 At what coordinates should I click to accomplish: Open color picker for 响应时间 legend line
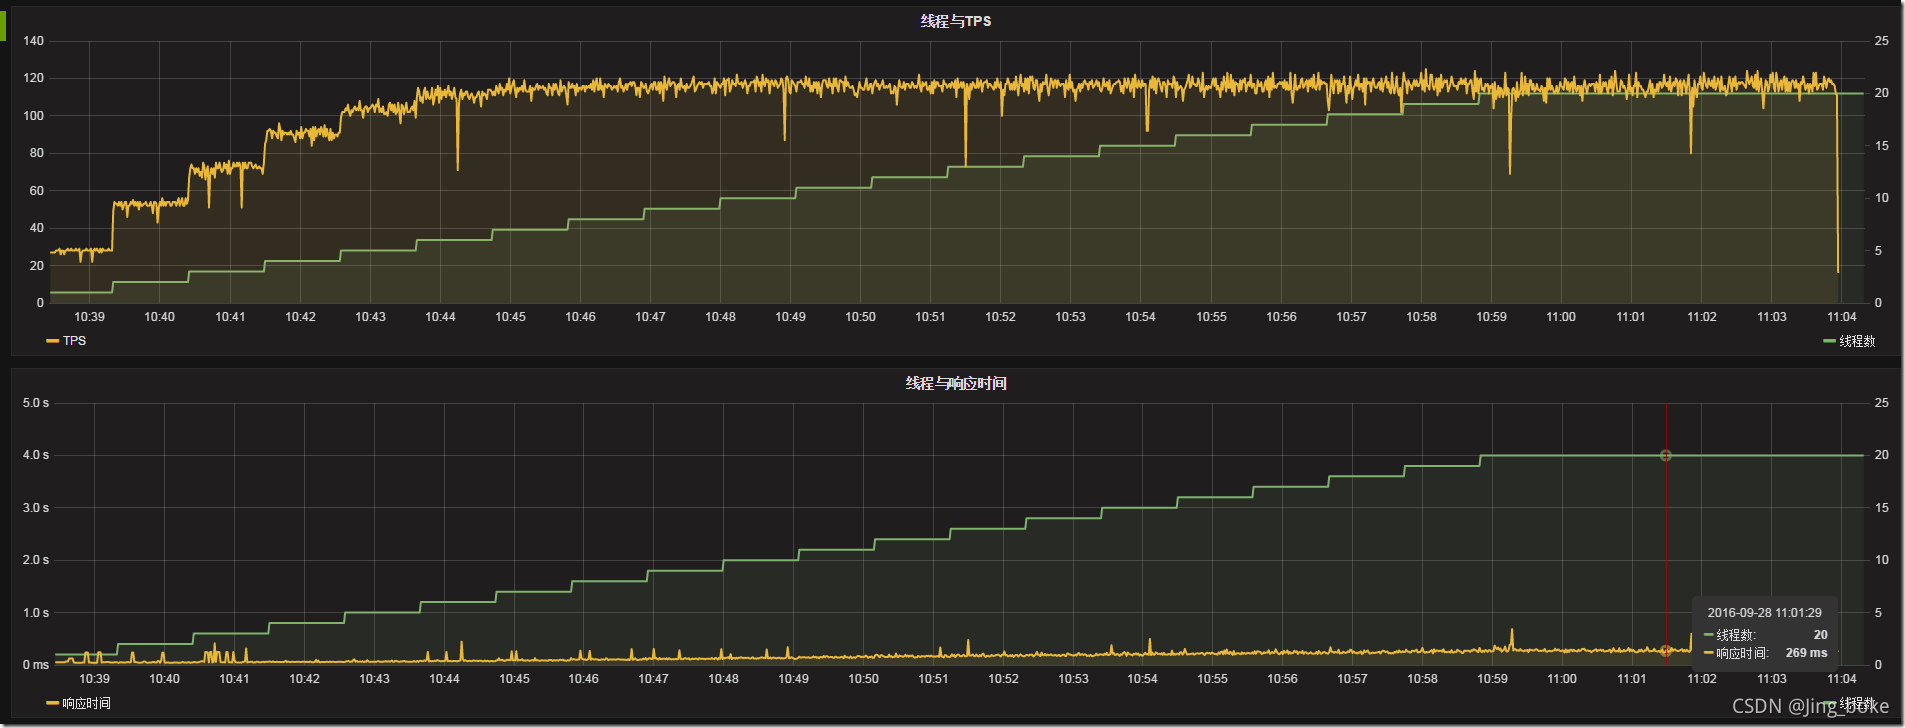click(x=52, y=703)
